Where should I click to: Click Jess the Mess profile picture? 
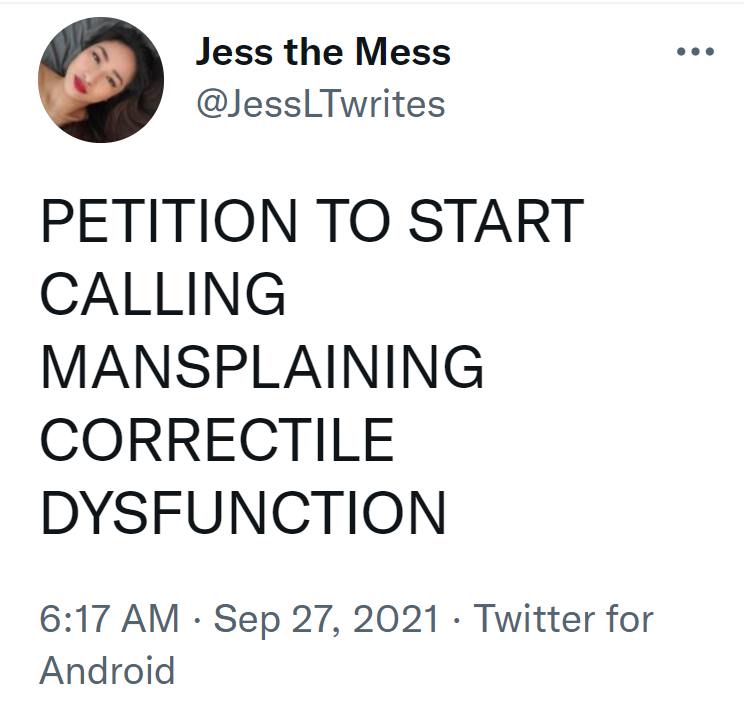point(101,79)
